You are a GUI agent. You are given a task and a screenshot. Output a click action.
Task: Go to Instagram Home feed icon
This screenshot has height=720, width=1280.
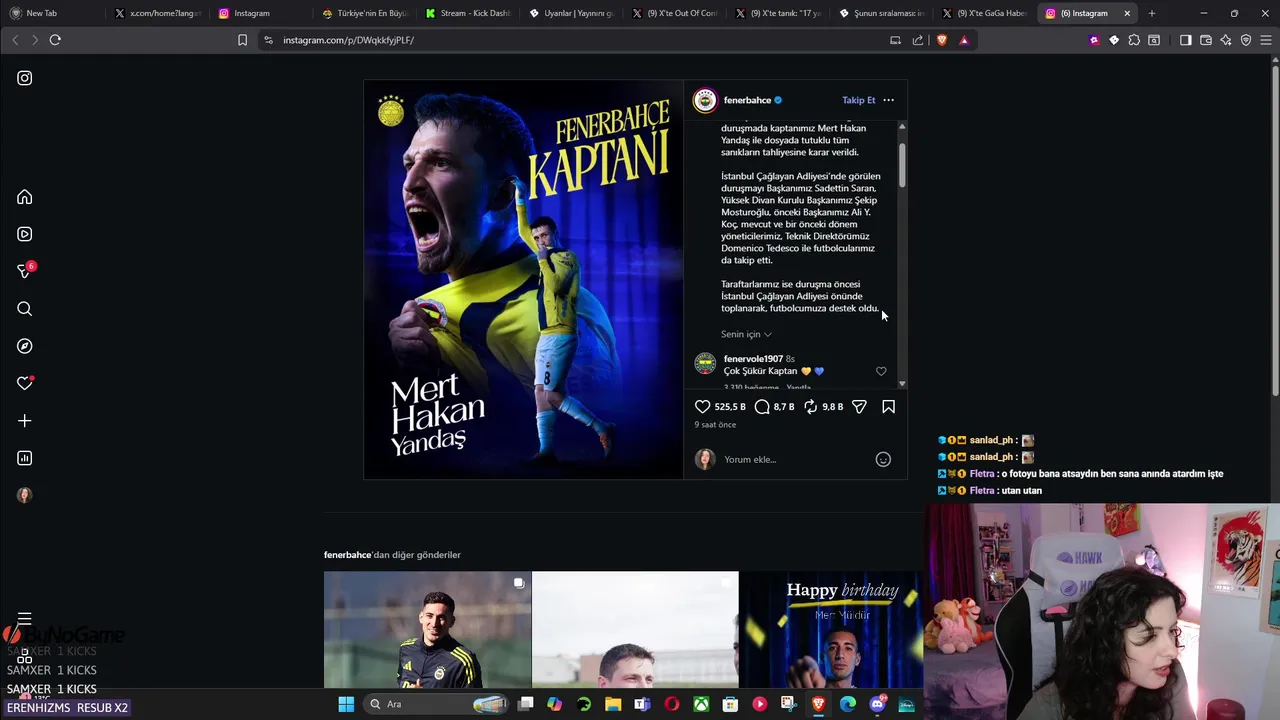pyautogui.click(x=25, y=197)
